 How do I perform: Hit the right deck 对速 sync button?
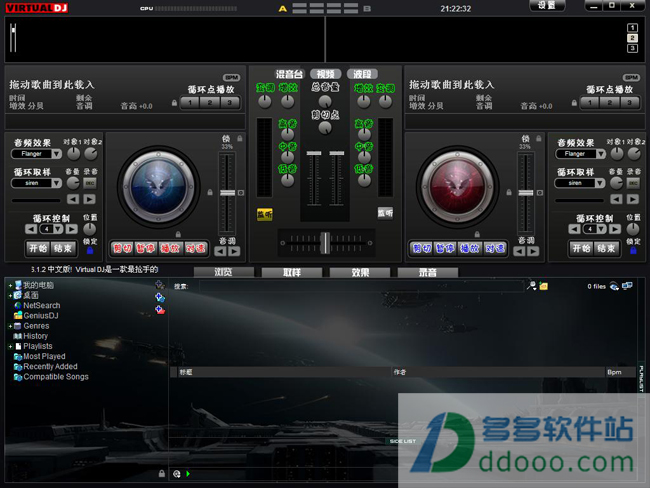pos(495,248)
